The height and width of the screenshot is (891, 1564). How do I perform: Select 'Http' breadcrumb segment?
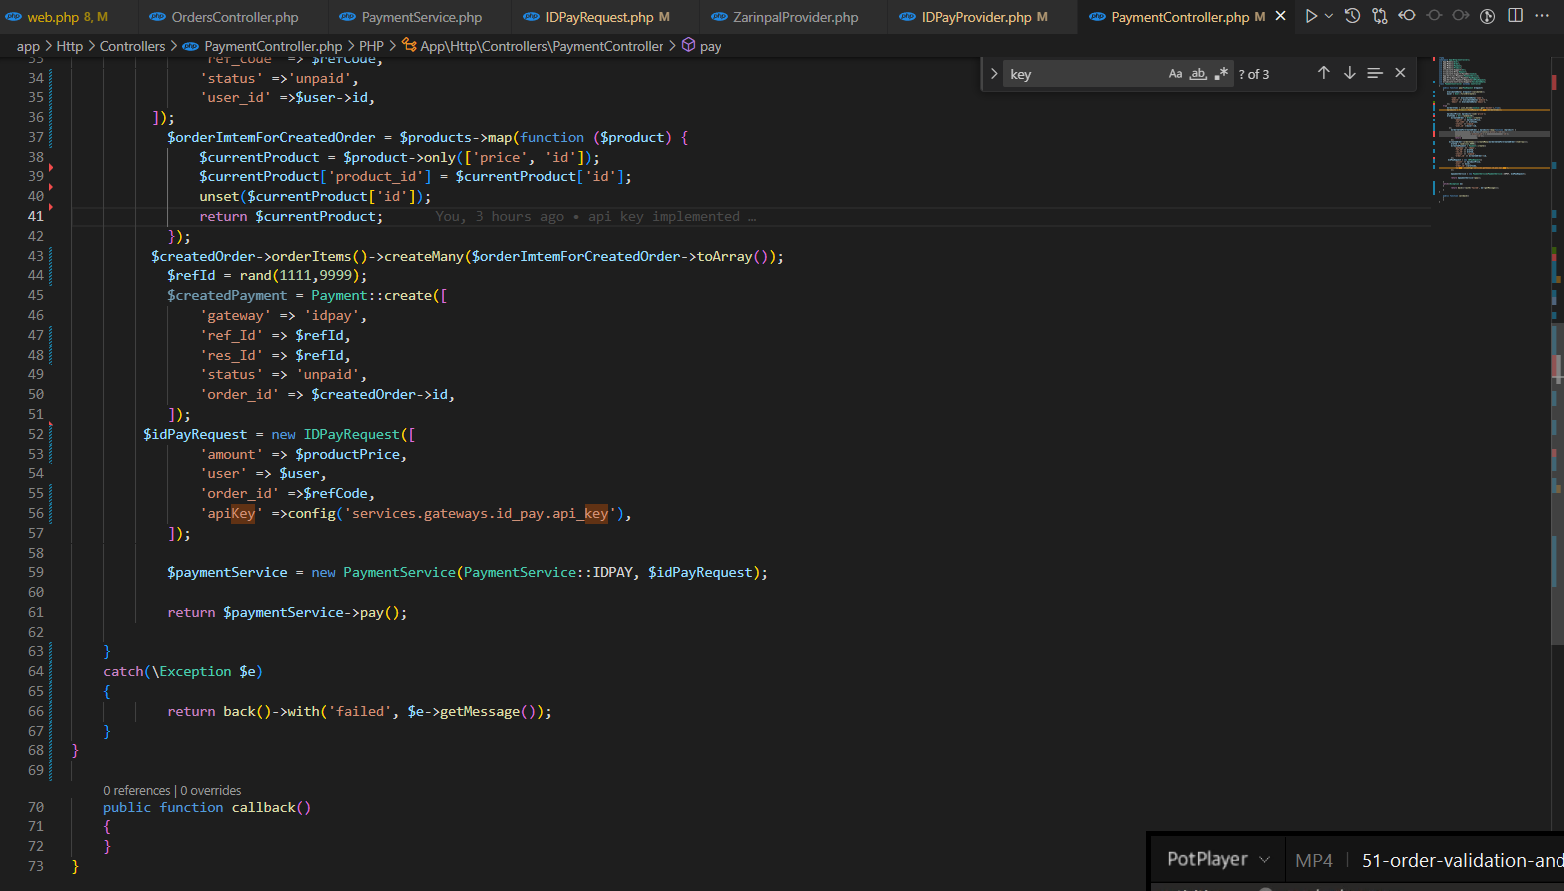click(69, 46)
